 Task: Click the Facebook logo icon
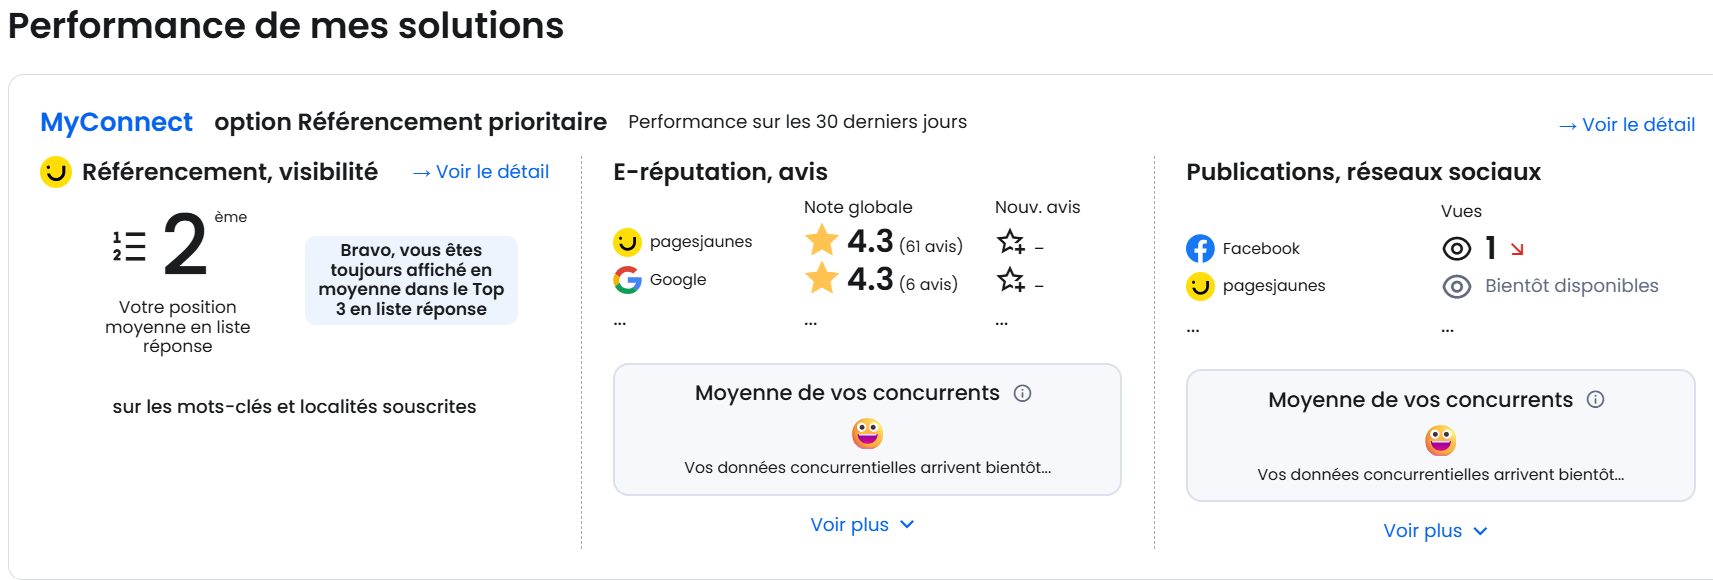click(1200, 248)
